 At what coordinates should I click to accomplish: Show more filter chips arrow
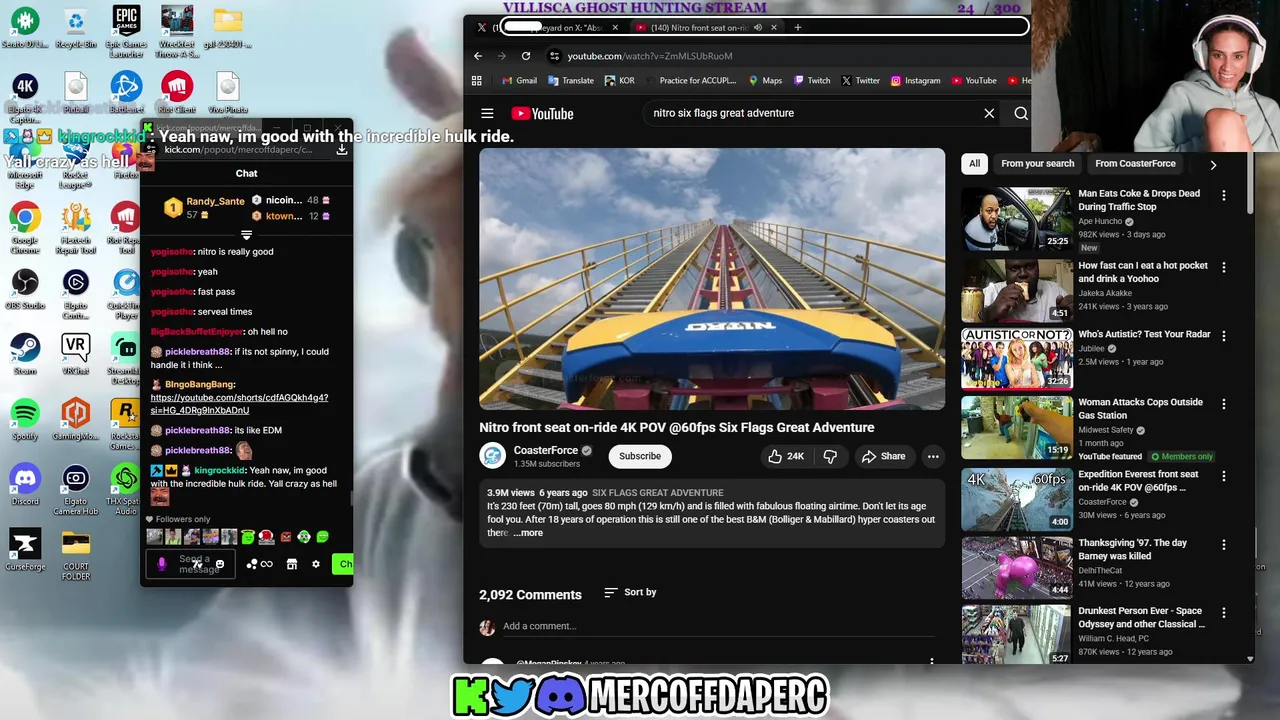coord(1213,164)
